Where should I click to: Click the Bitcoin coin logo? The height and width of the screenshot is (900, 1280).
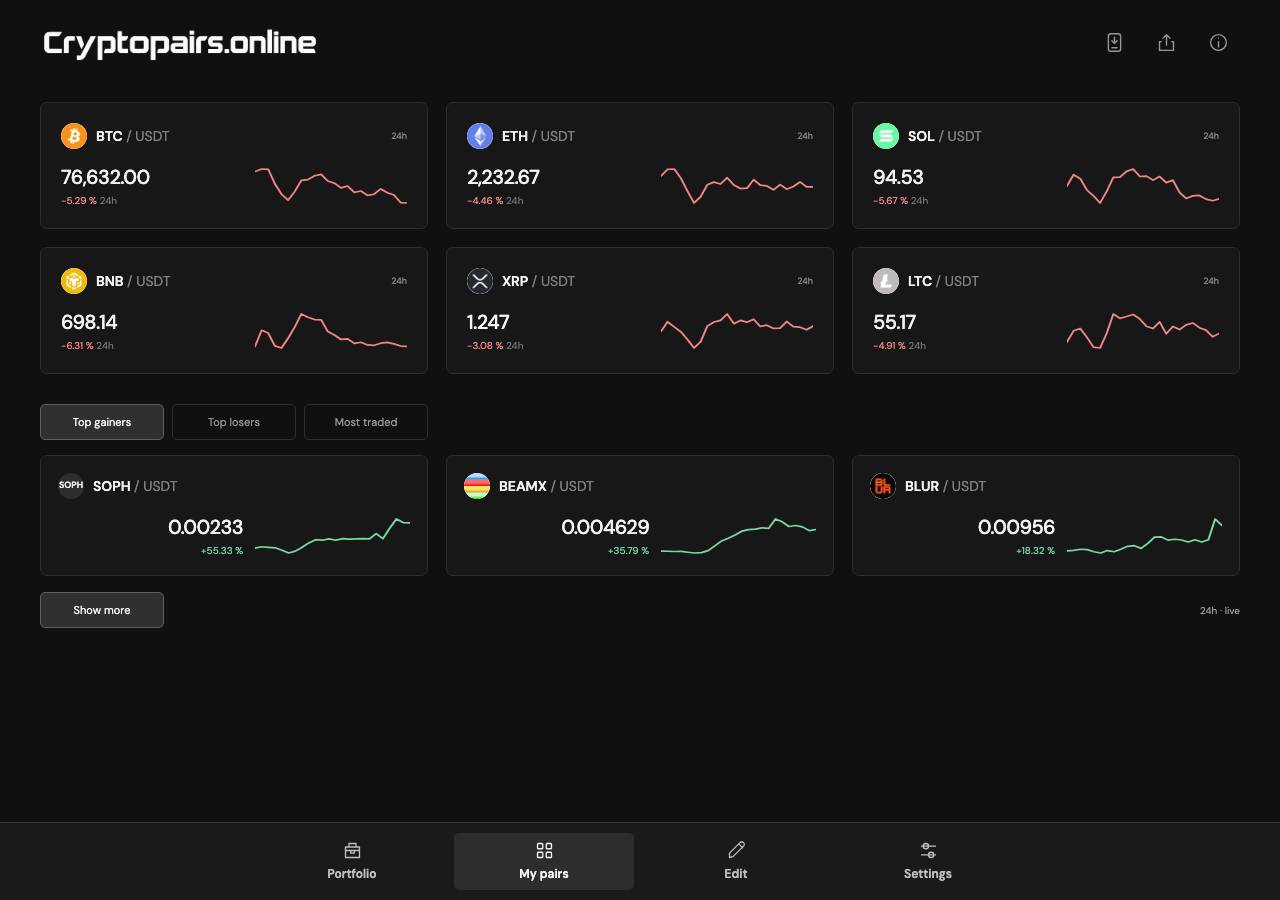pyautogui.click(x=74, y=136)
